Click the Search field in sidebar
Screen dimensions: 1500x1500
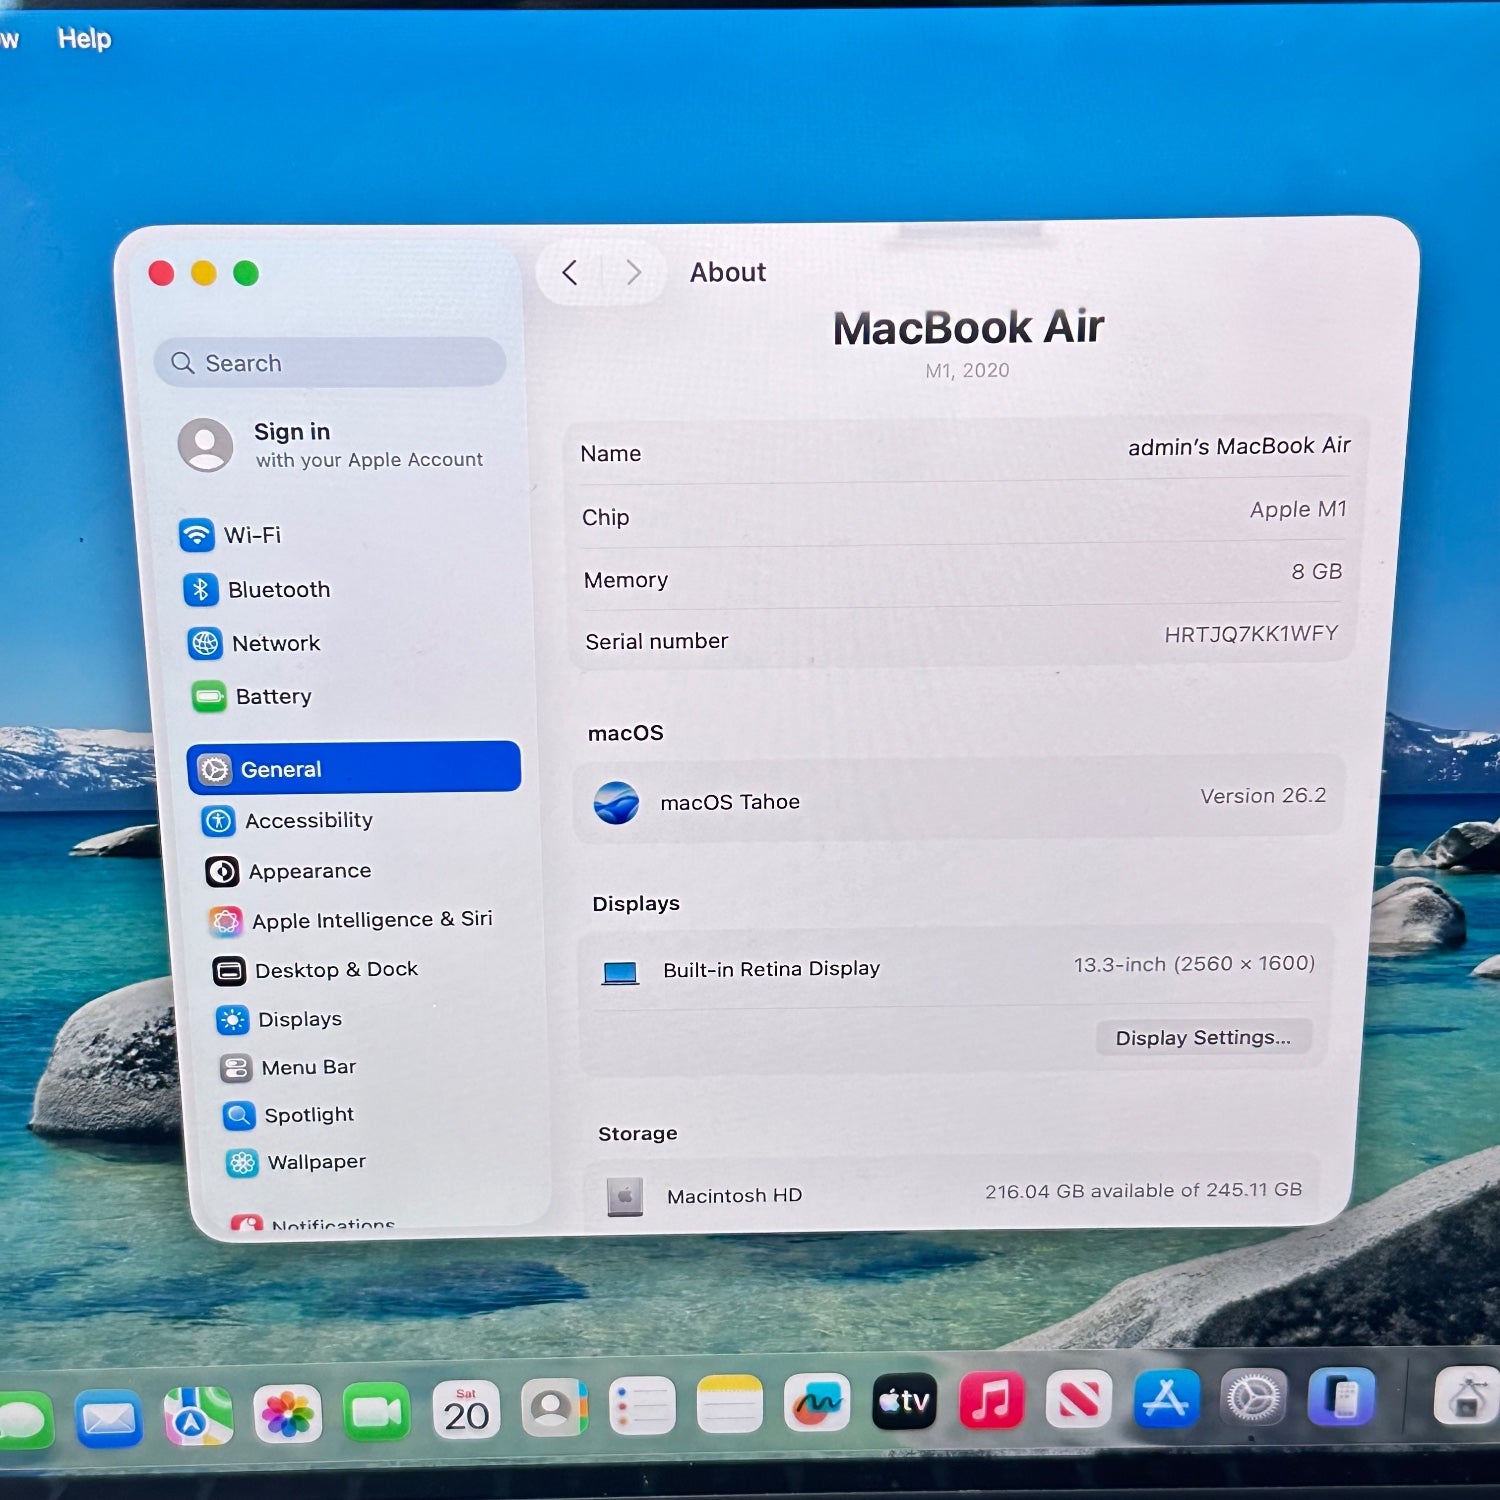pos(330,363)
